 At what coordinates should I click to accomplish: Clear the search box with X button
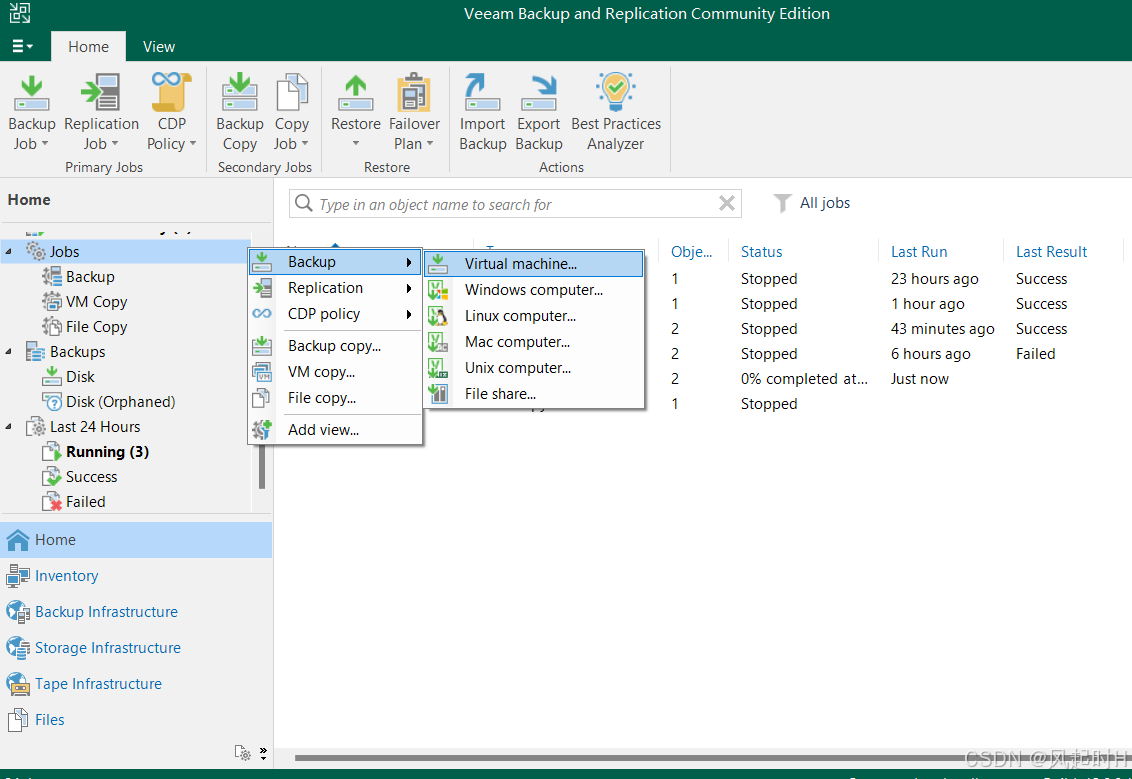(x=726, y=204)
